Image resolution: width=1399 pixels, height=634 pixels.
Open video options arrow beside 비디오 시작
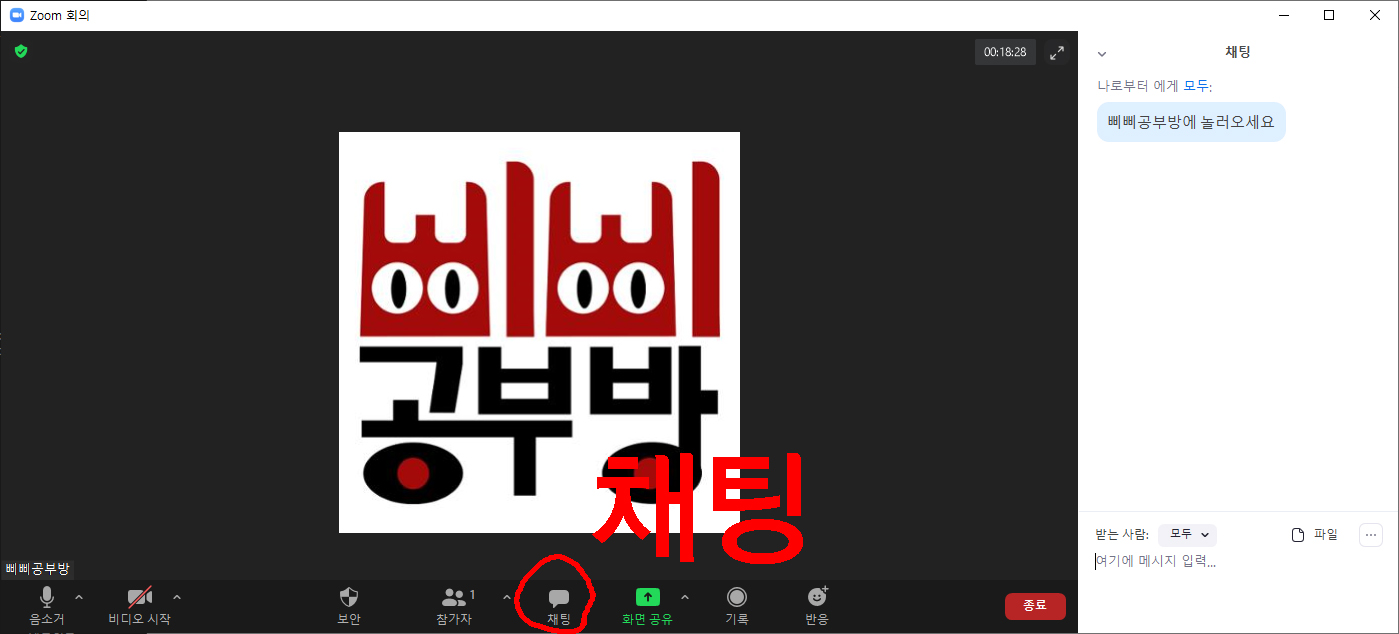(x=177, y=597)
